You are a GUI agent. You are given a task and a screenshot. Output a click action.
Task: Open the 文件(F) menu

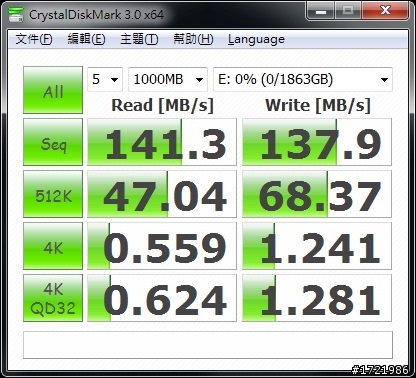34,39
